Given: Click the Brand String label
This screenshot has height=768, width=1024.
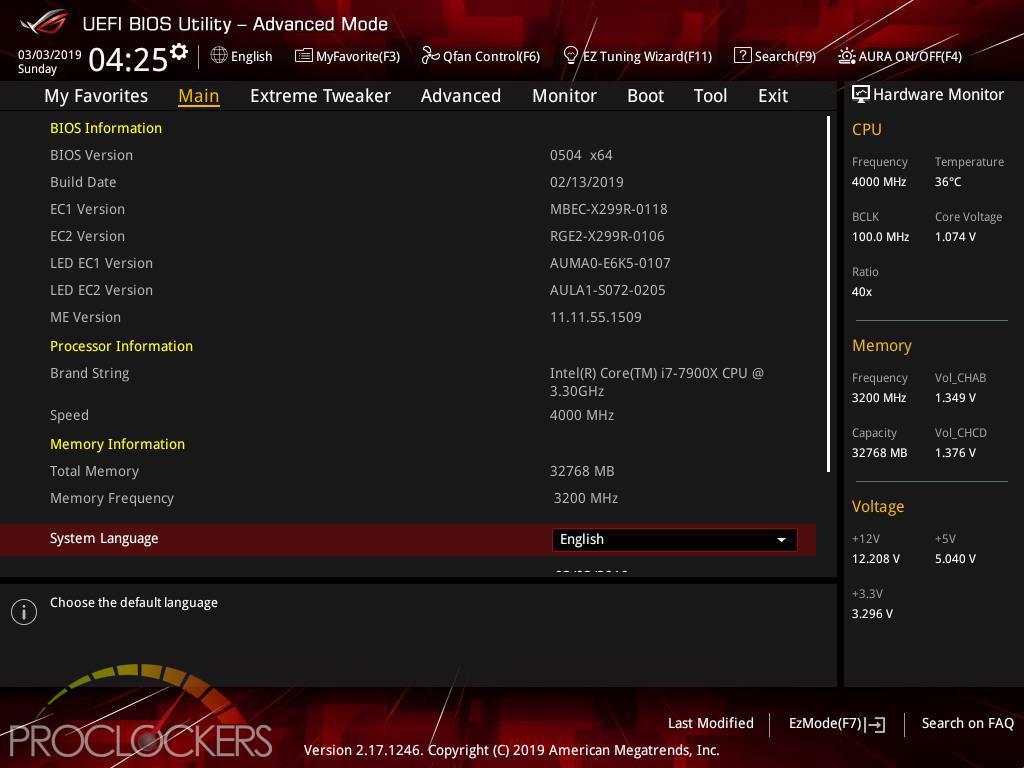Looking at the screenshot, I should pos(89,373).
